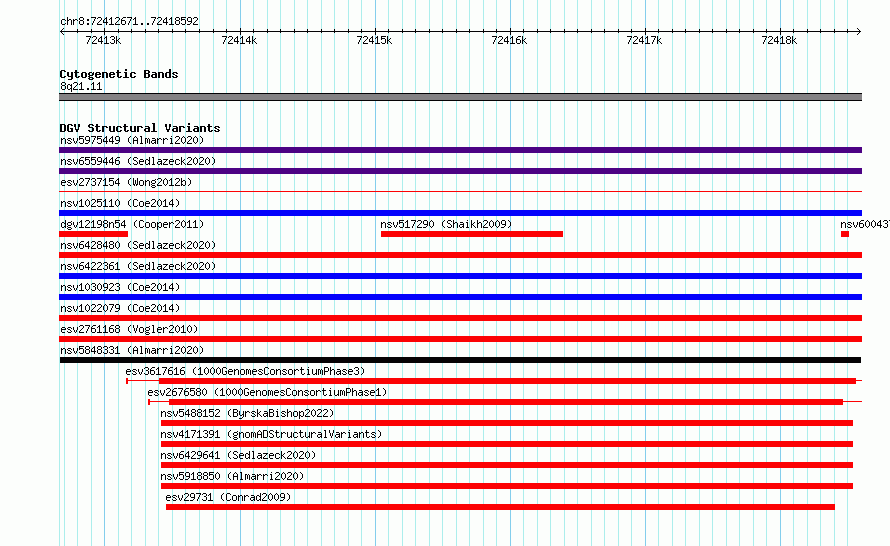Select the nsv6559446 purple variant bar
Screen dimensions: 890x546
[x=460, y=171]
